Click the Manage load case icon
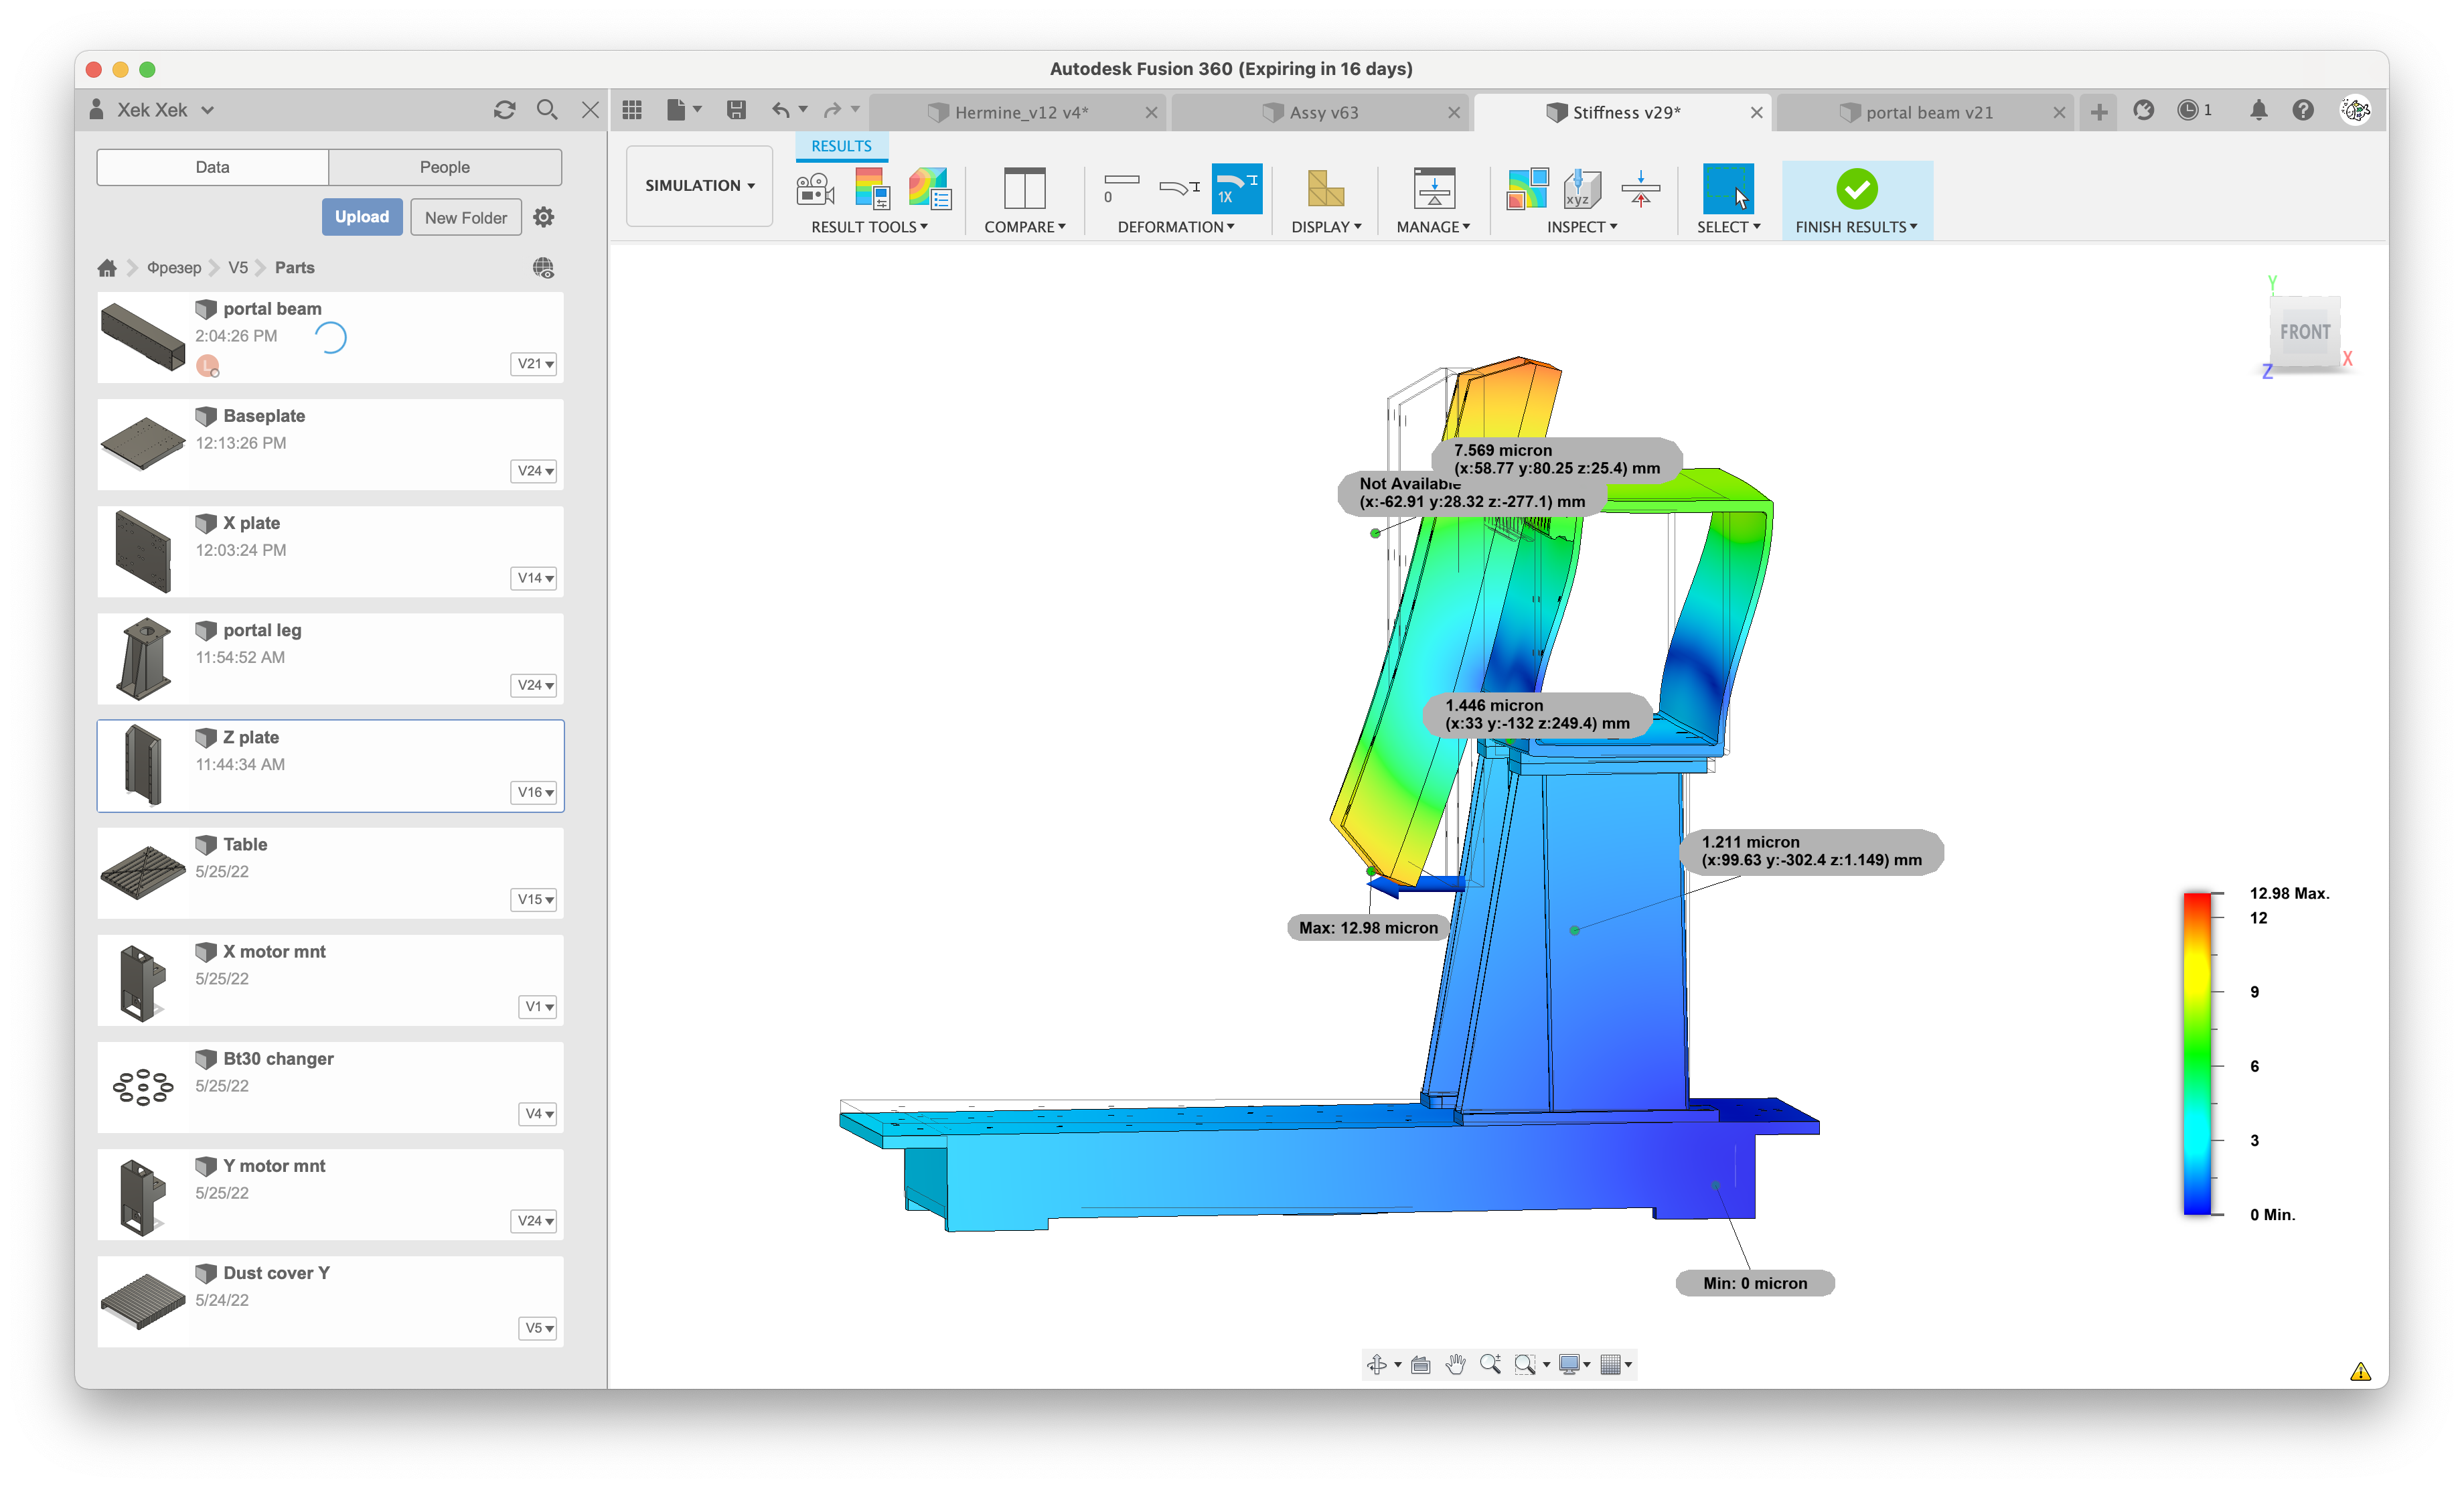Viewport: 2464px width, 1488px height. click(x=1433, y=189)
